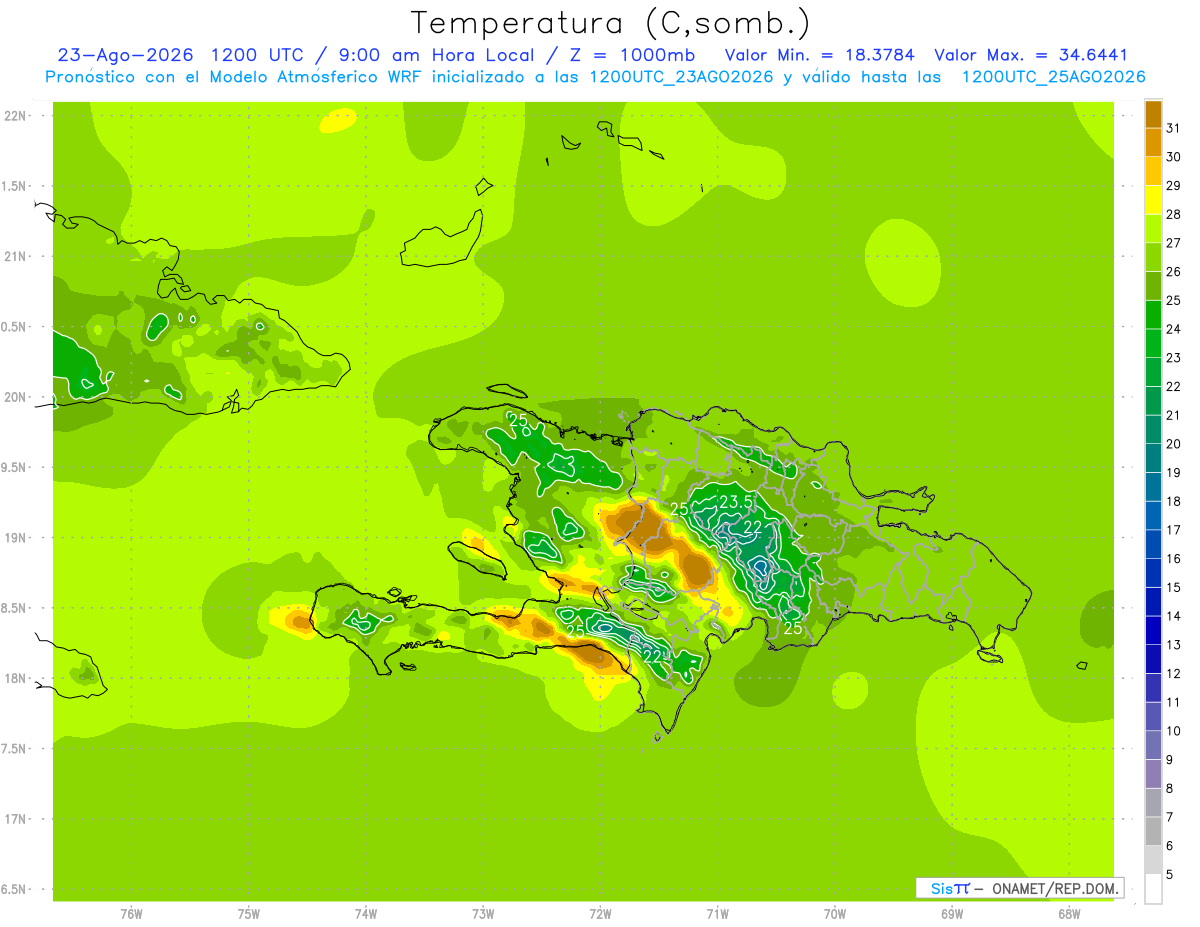
Task: Click the legend swatch between 11 and 12
Action: (x=1153, y=688)
